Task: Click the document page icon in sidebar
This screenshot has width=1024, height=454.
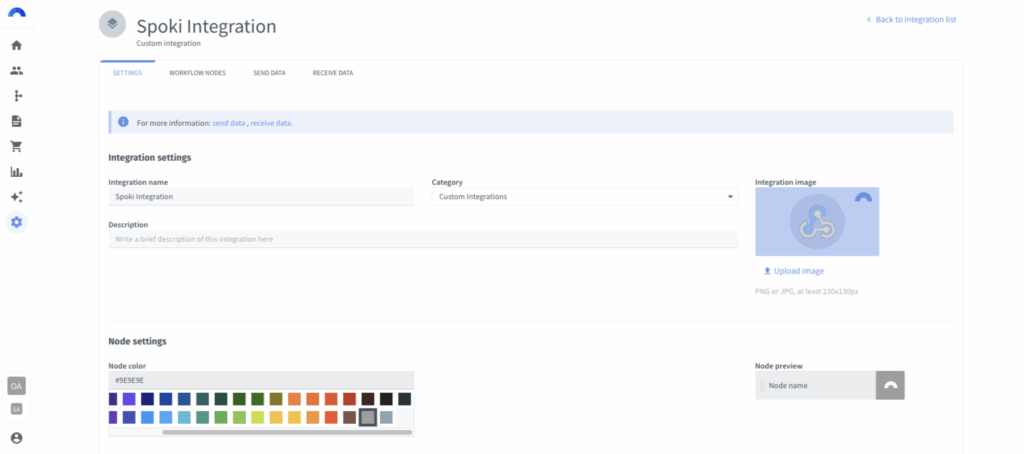Action: (x=16, y=121)
